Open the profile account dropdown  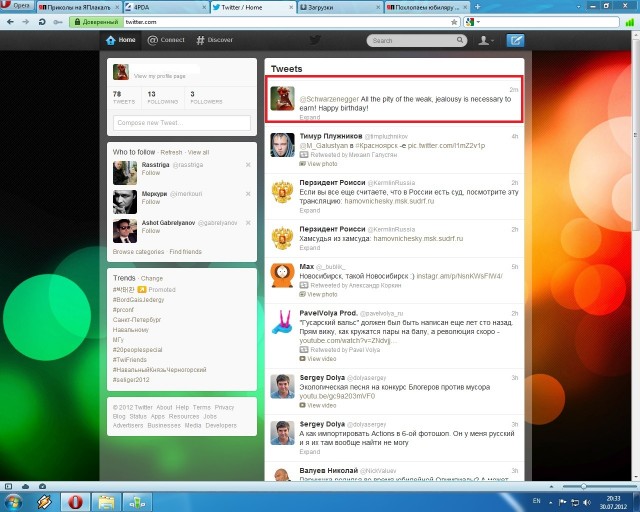pos(486,40)
